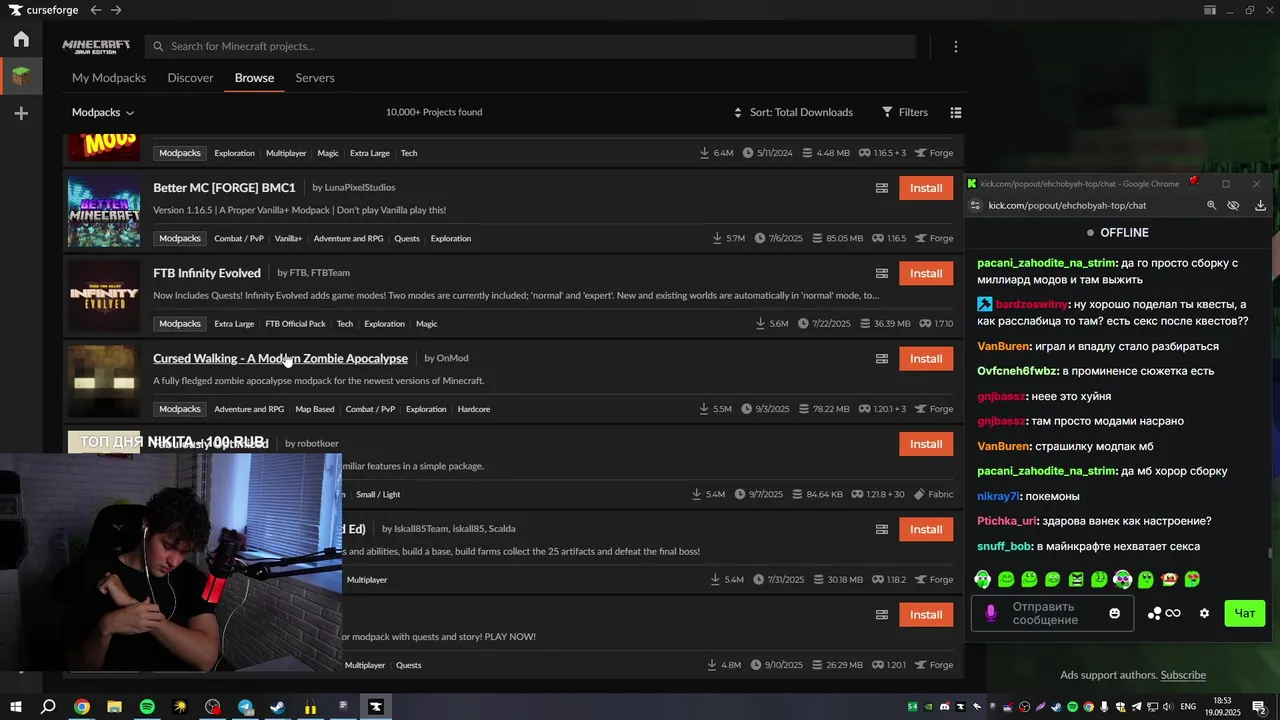Viewport: 1280px width, 720px height.
Task: Switch to list view layout icon
Action: pyautogui.click(x=955, y=112)
